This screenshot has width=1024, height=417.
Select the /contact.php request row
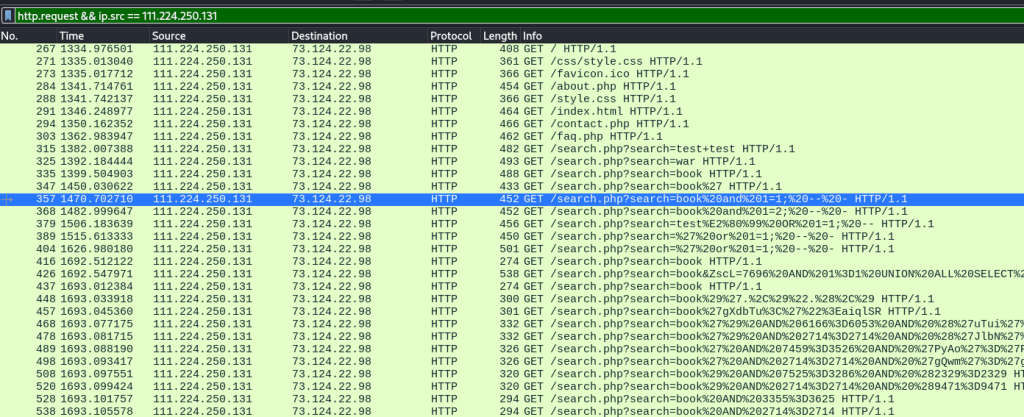(x=500, y=124)
